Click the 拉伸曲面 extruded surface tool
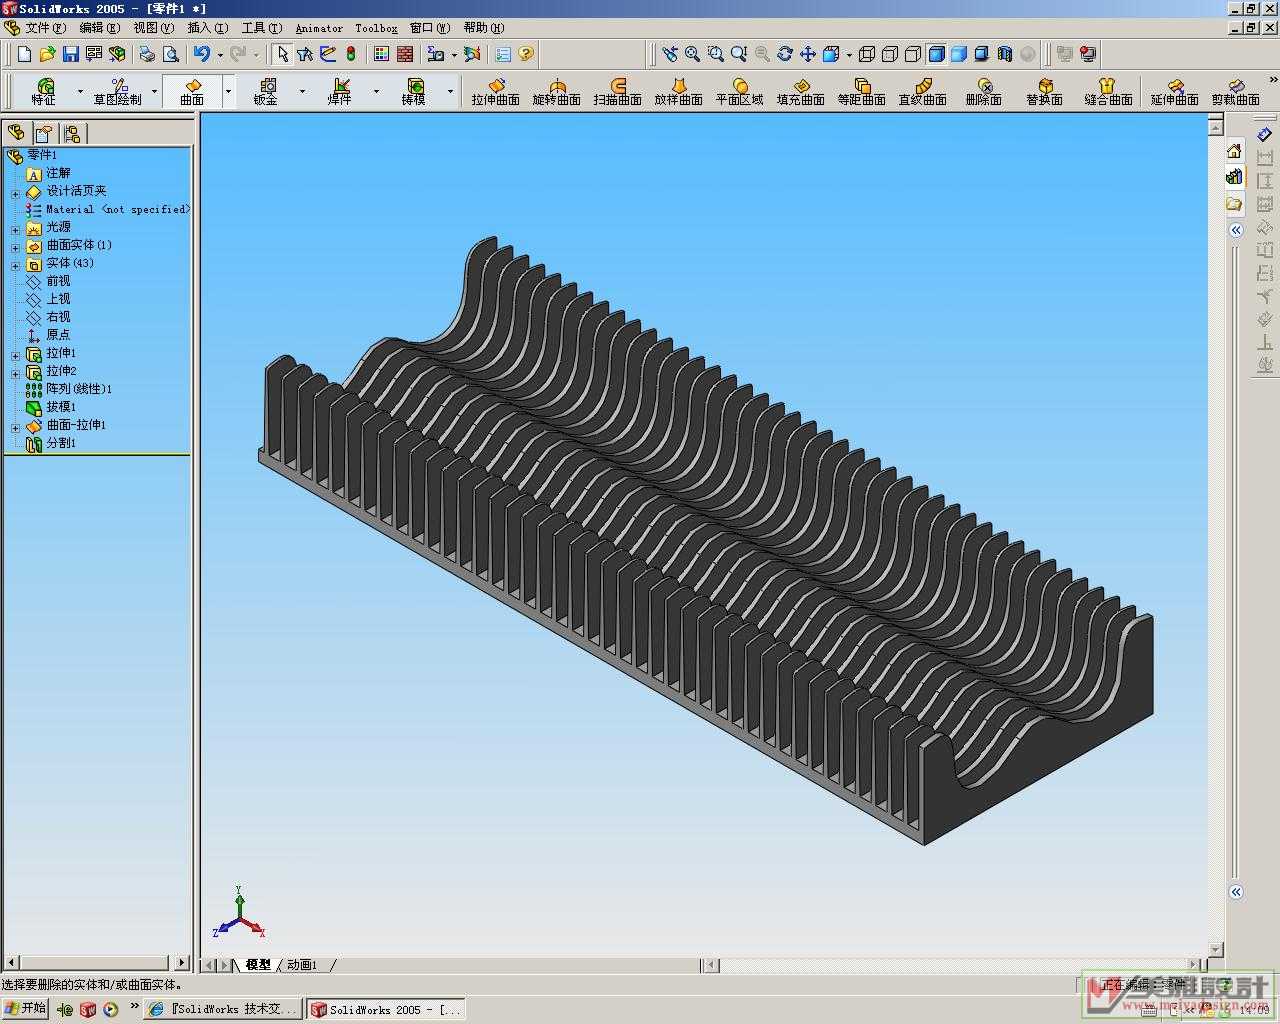The width and height of the screenshot is (1280, 1024). tap(495, 91)
